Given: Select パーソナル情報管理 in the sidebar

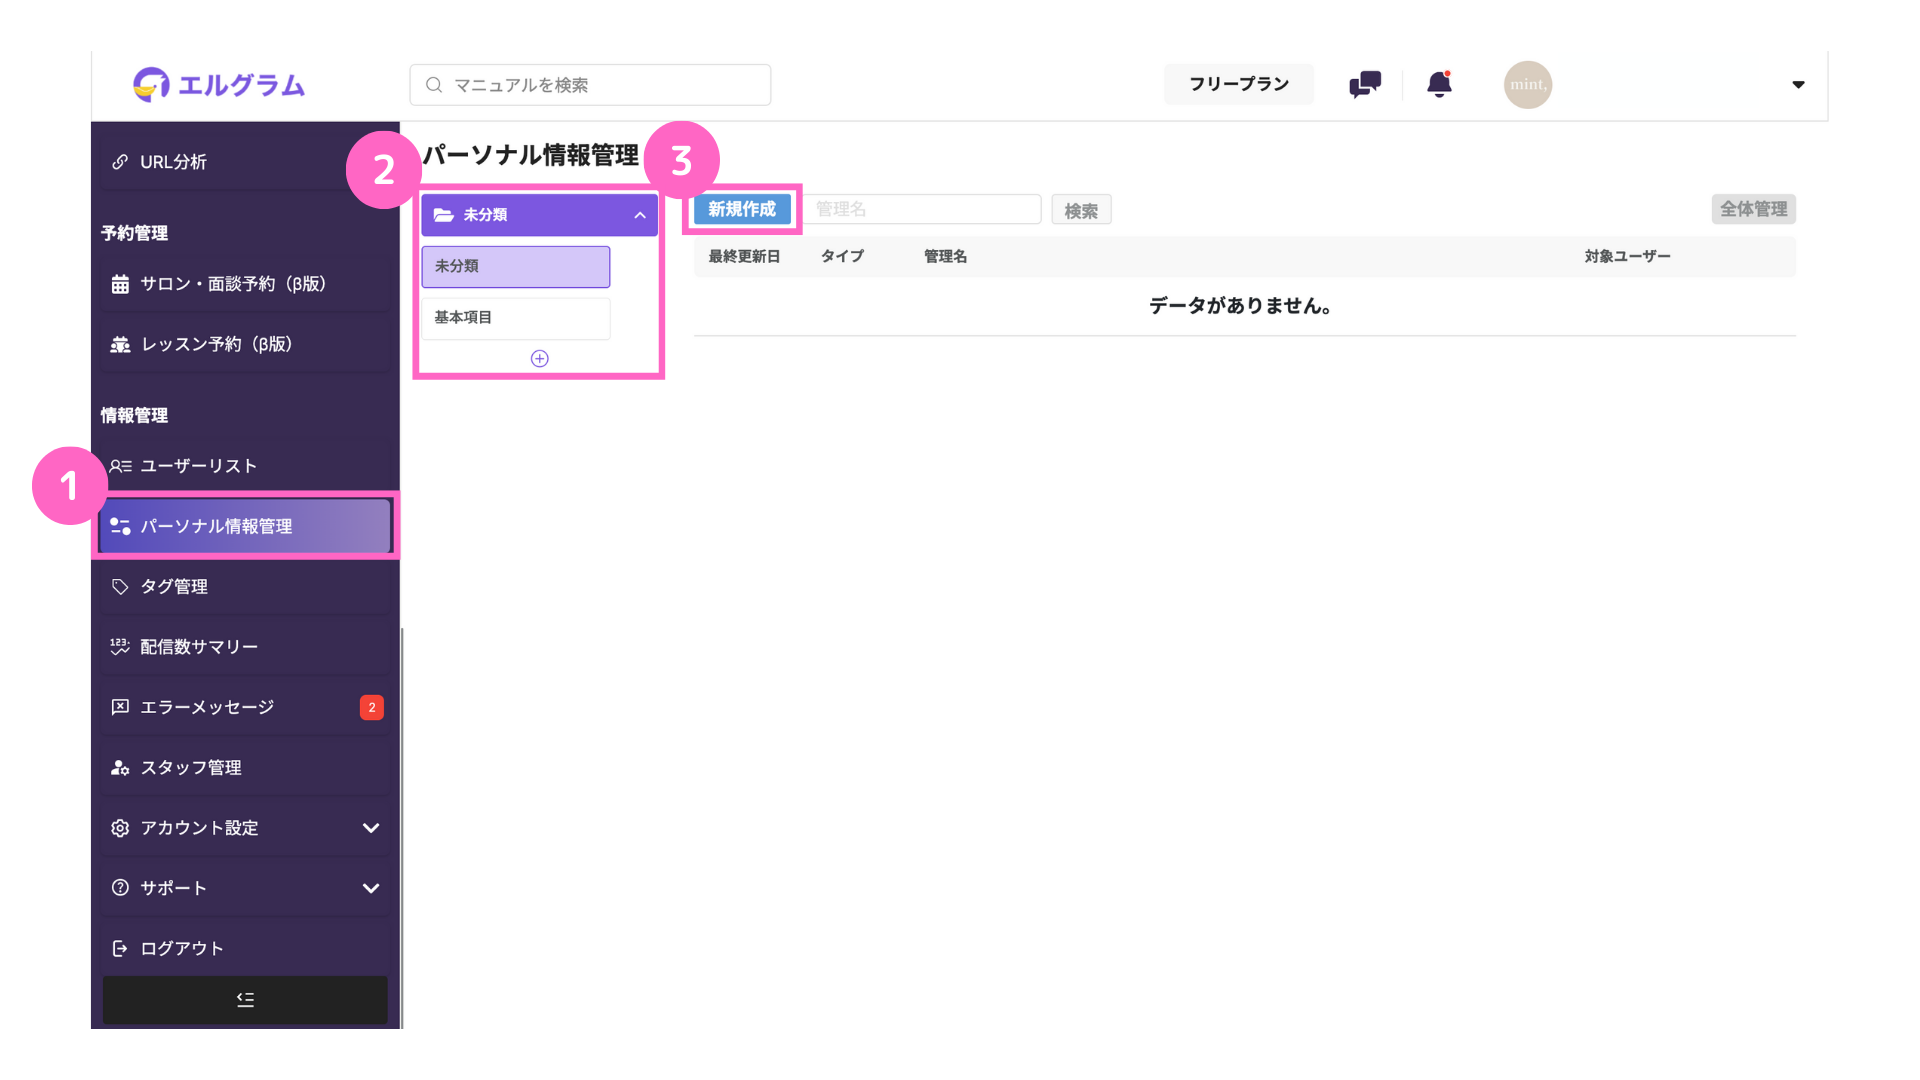Looking at the screenshot, I should 245,526.
